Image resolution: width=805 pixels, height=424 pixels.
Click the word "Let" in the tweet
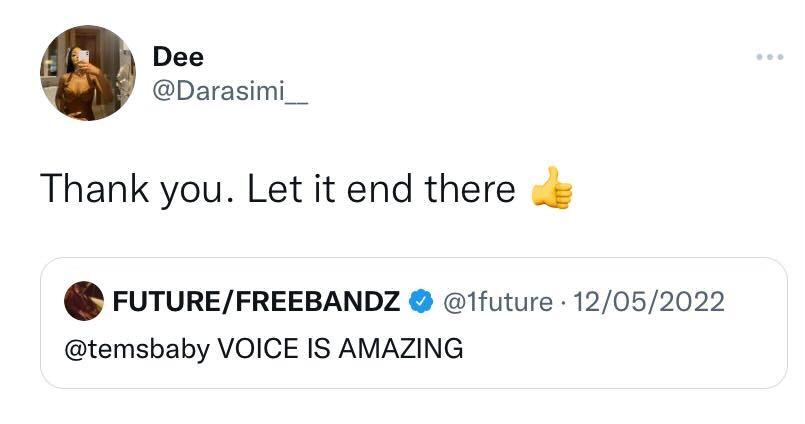click(x=269, y=188)
